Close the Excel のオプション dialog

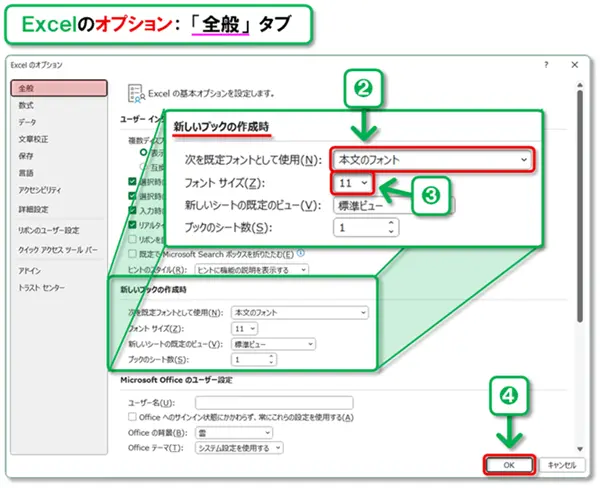pyautogui.click(x=575, y=65)
